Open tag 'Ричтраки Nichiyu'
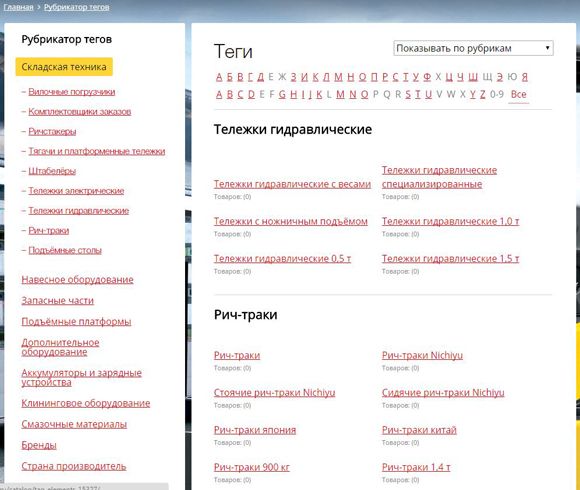This screenshot has height=490, width=580. pos(422,355)
